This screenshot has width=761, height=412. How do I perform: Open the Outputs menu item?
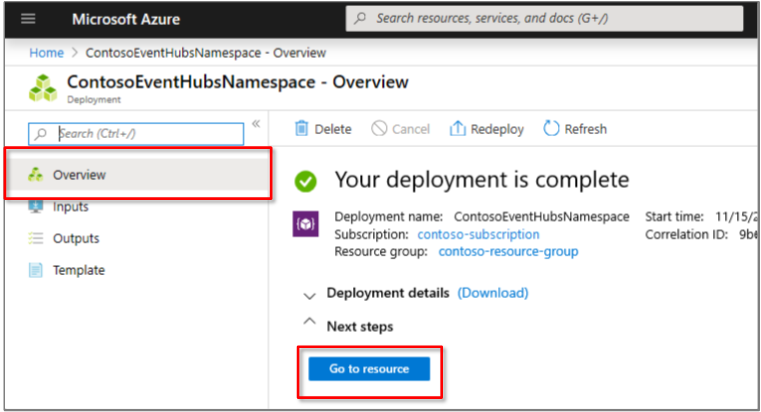pos(76,238)
